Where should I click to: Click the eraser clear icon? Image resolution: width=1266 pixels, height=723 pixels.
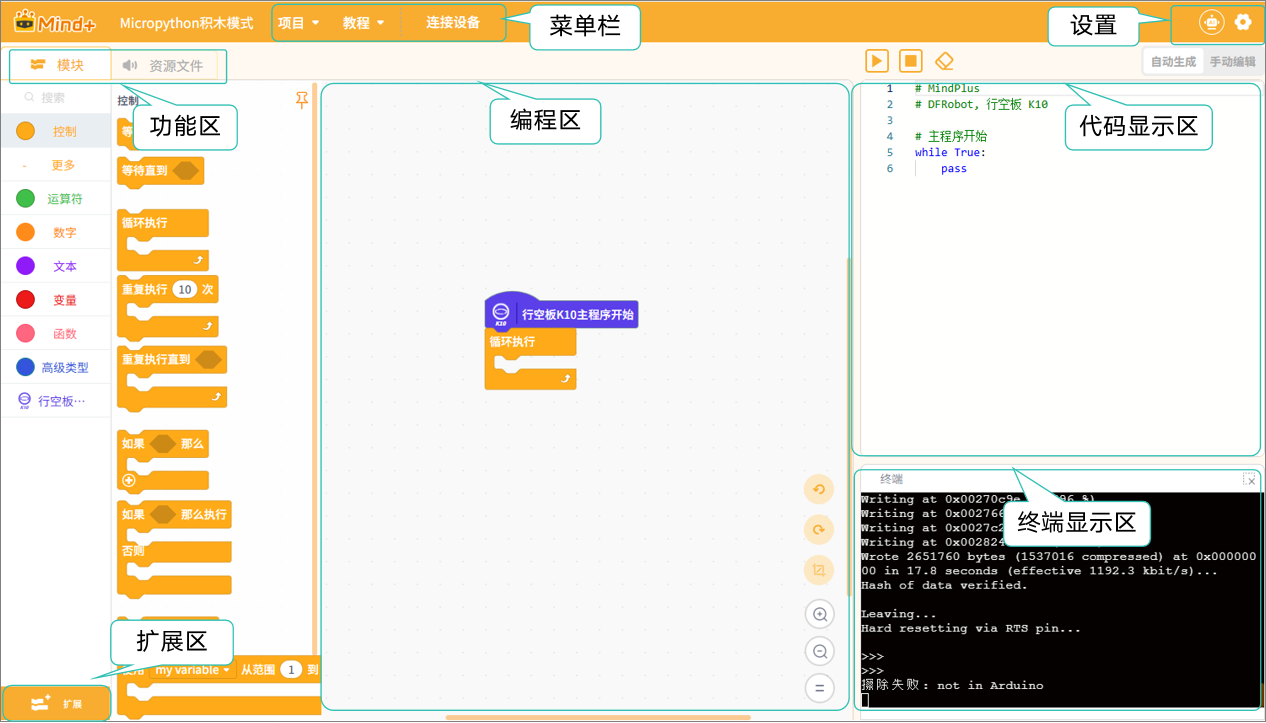click(x=943, y=61)
